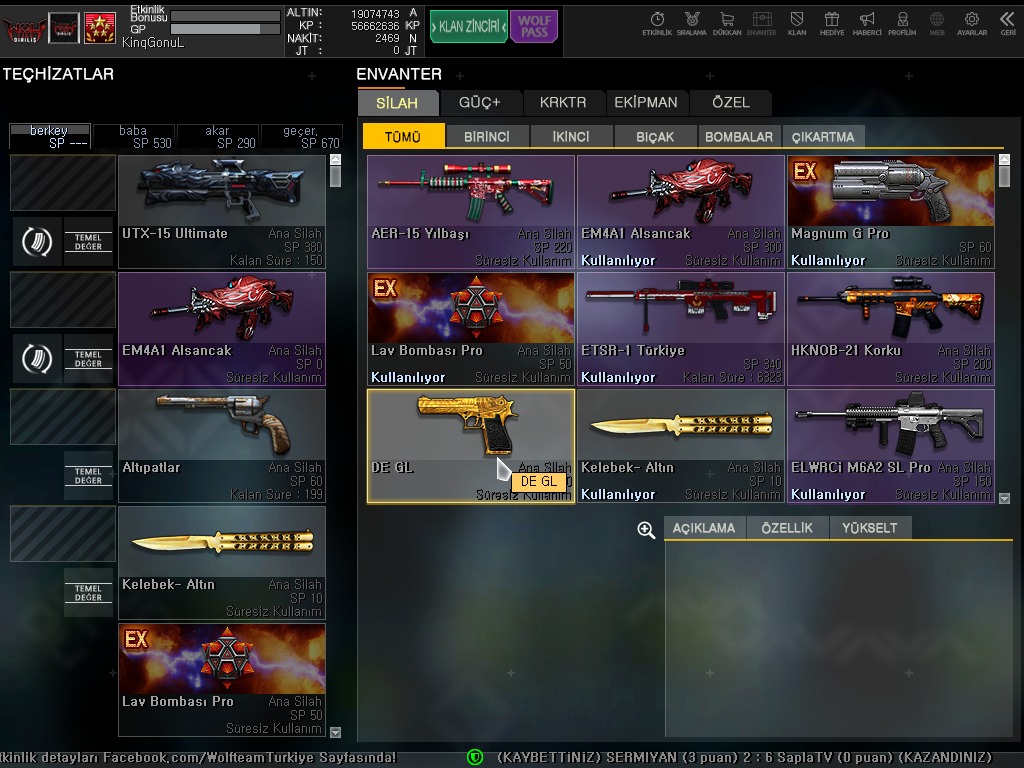Open the YÜKSELT upgrade tab

(x=870, y=528)
